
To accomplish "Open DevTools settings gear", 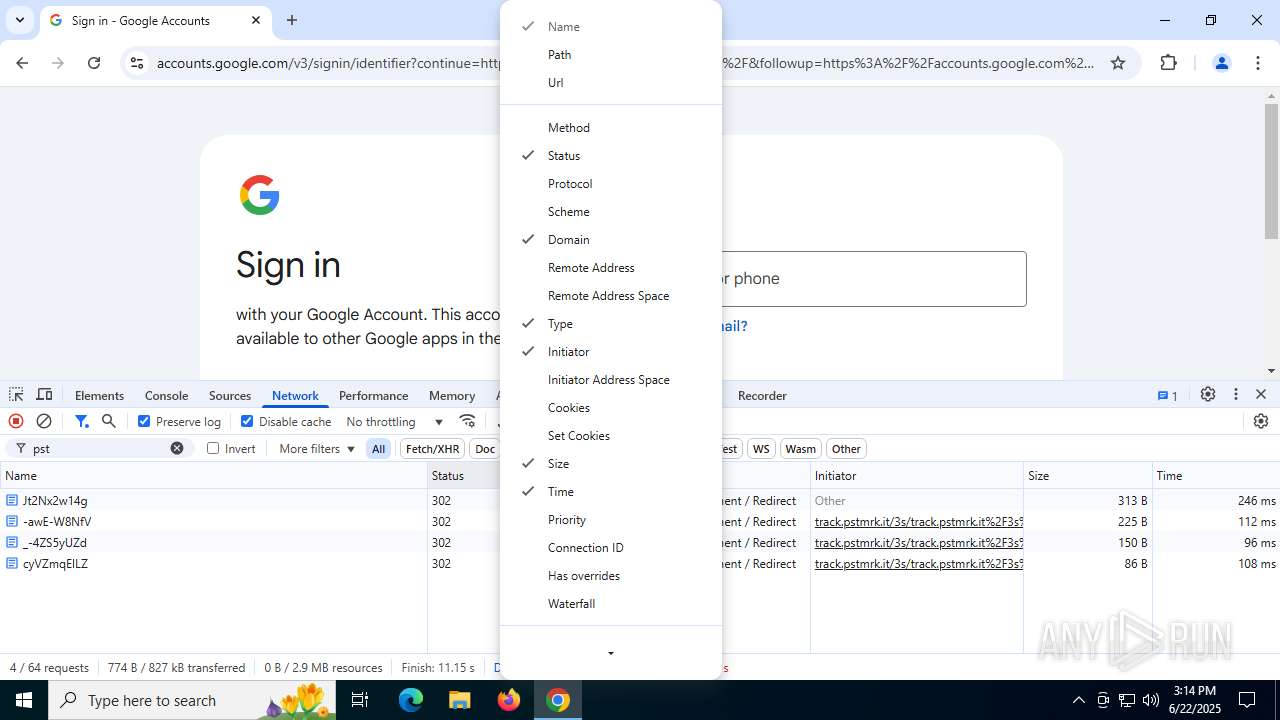I will (x=1208, y=395).
